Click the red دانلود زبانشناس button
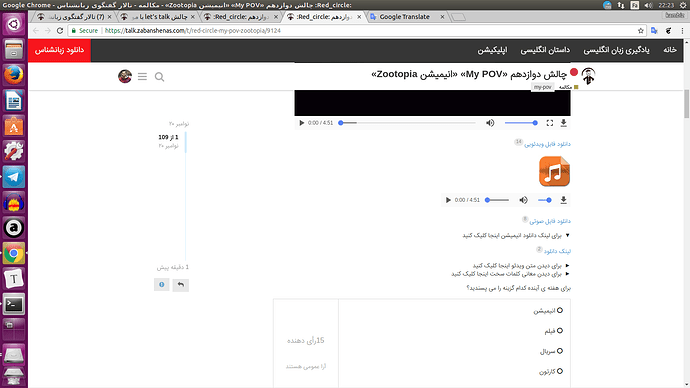The width and height of the screenshot is (690, 388). coord(59,50)
